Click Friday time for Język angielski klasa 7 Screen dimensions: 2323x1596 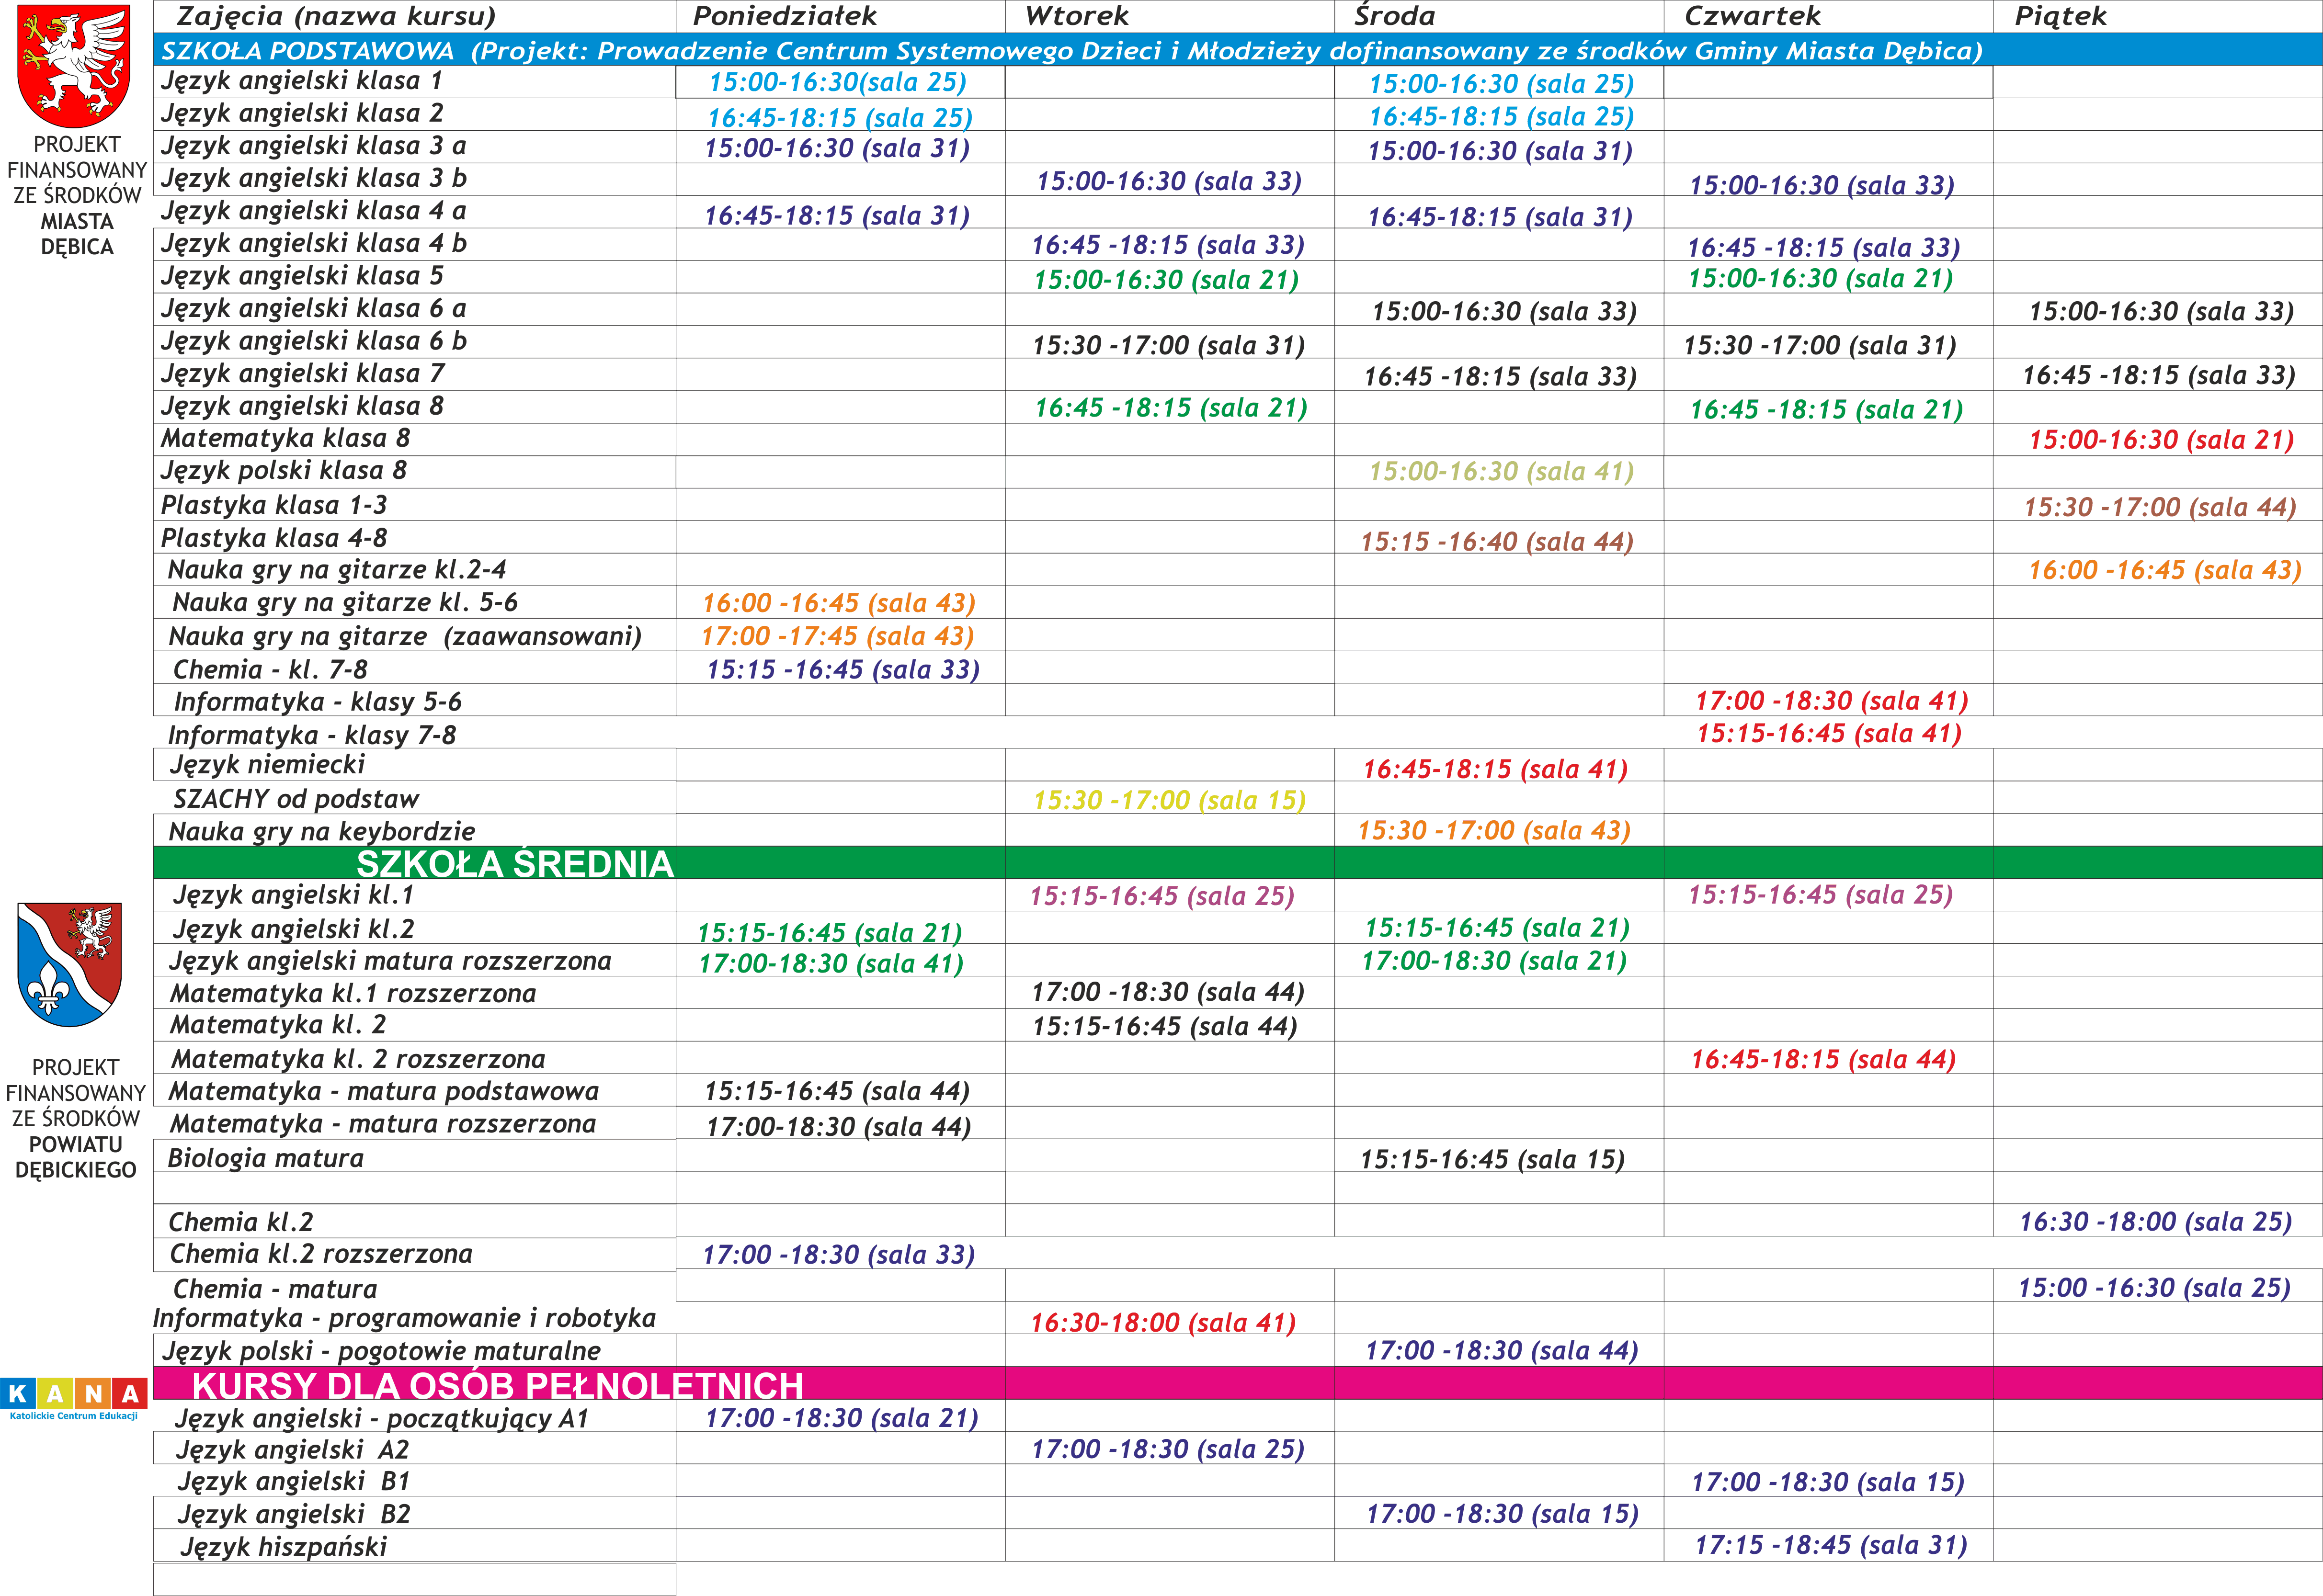(x=2159, y=376)
